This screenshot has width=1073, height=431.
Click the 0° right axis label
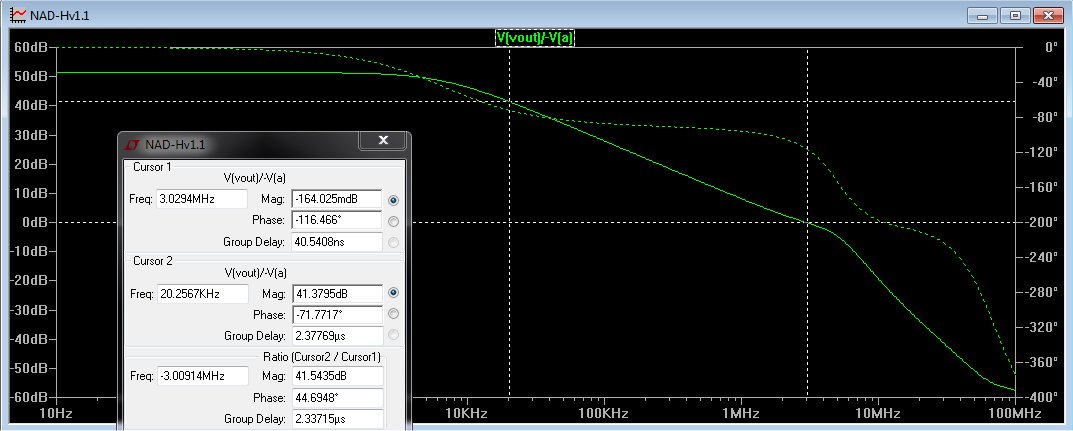(x=1050, y=47)
